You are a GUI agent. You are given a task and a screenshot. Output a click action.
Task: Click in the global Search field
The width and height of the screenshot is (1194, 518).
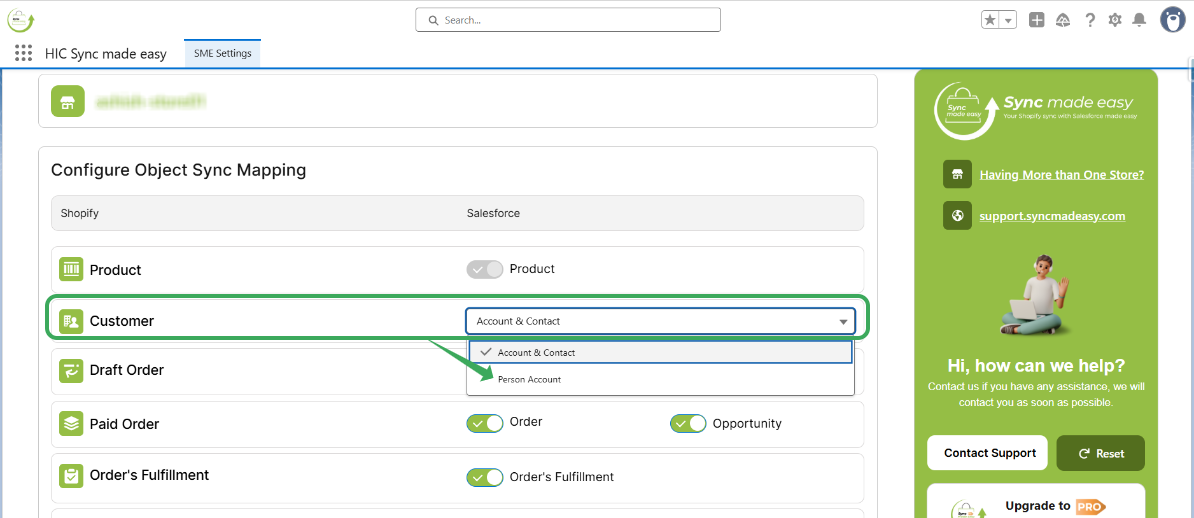pyautogui.click(x=568, y=20)
